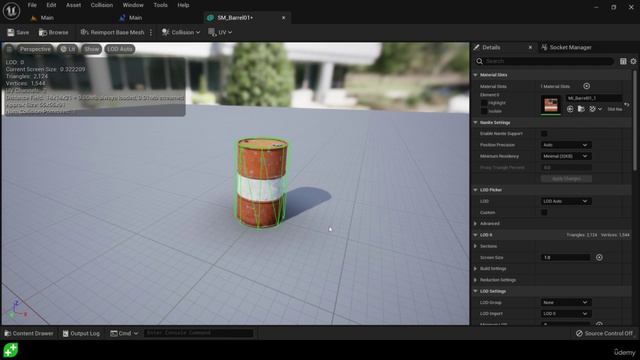Open the Tools menu

(x=160, y=5)
